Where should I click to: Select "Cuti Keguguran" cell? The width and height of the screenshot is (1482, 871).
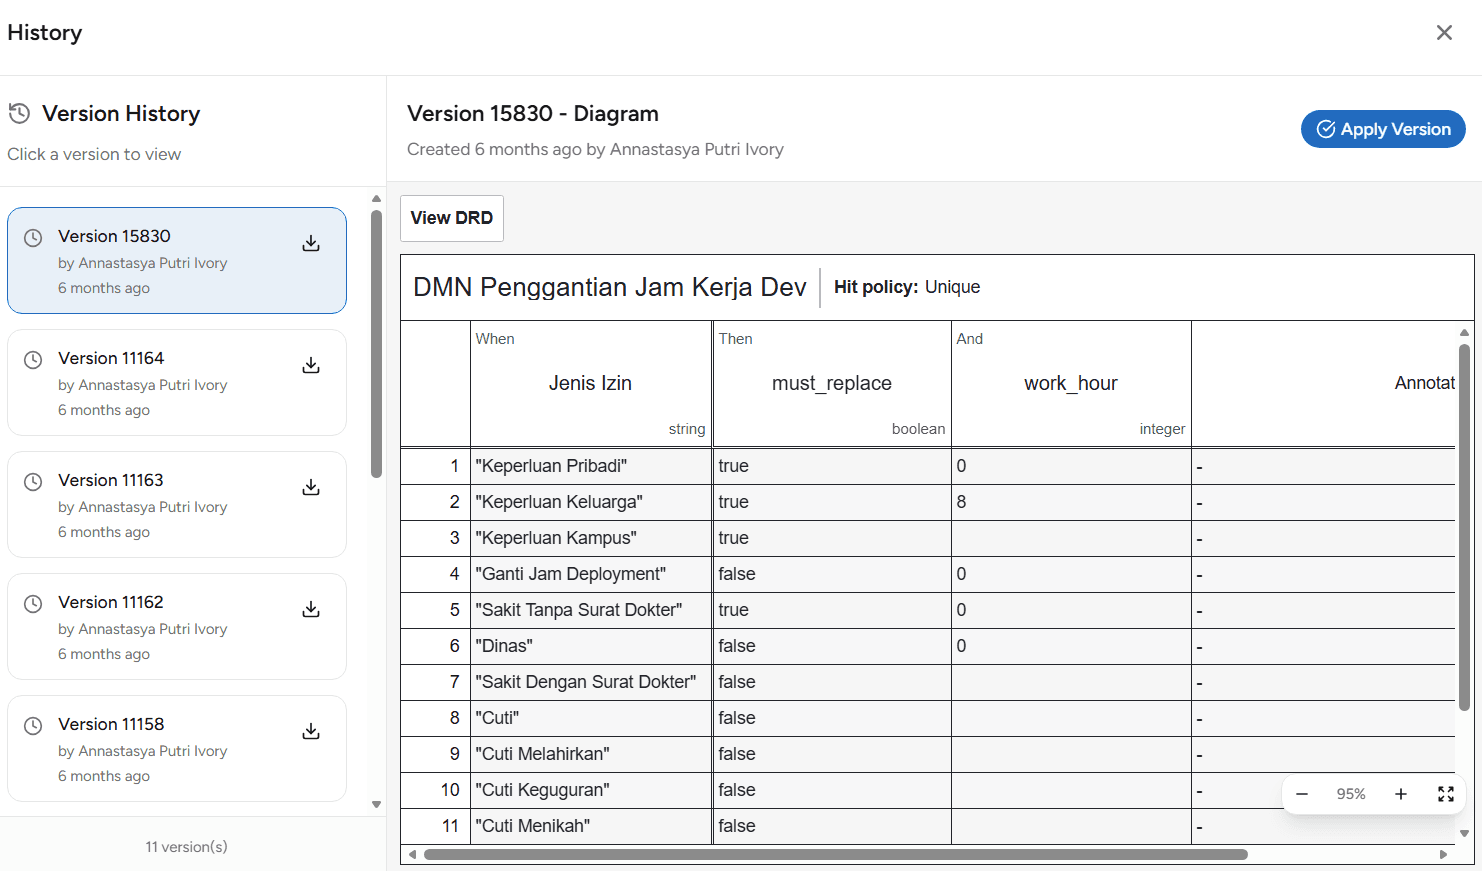click(590, 790)
